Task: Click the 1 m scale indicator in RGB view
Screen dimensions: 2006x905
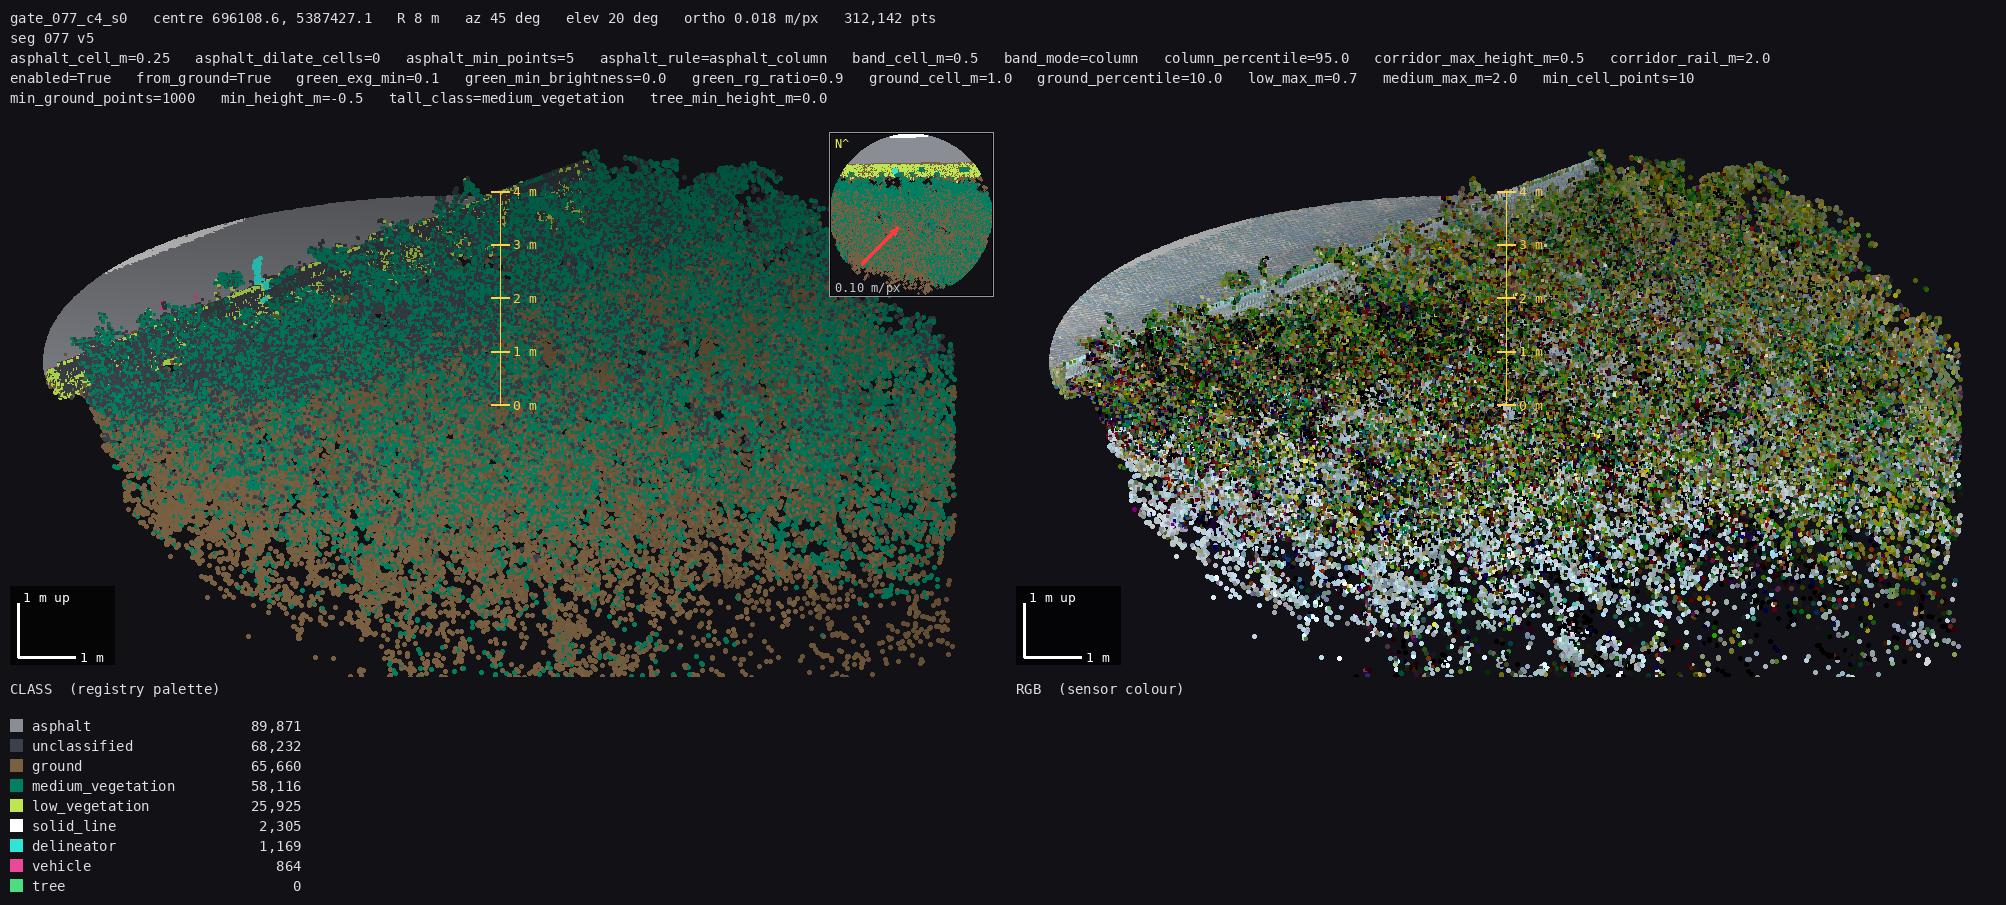Action: click(1068, 625)
